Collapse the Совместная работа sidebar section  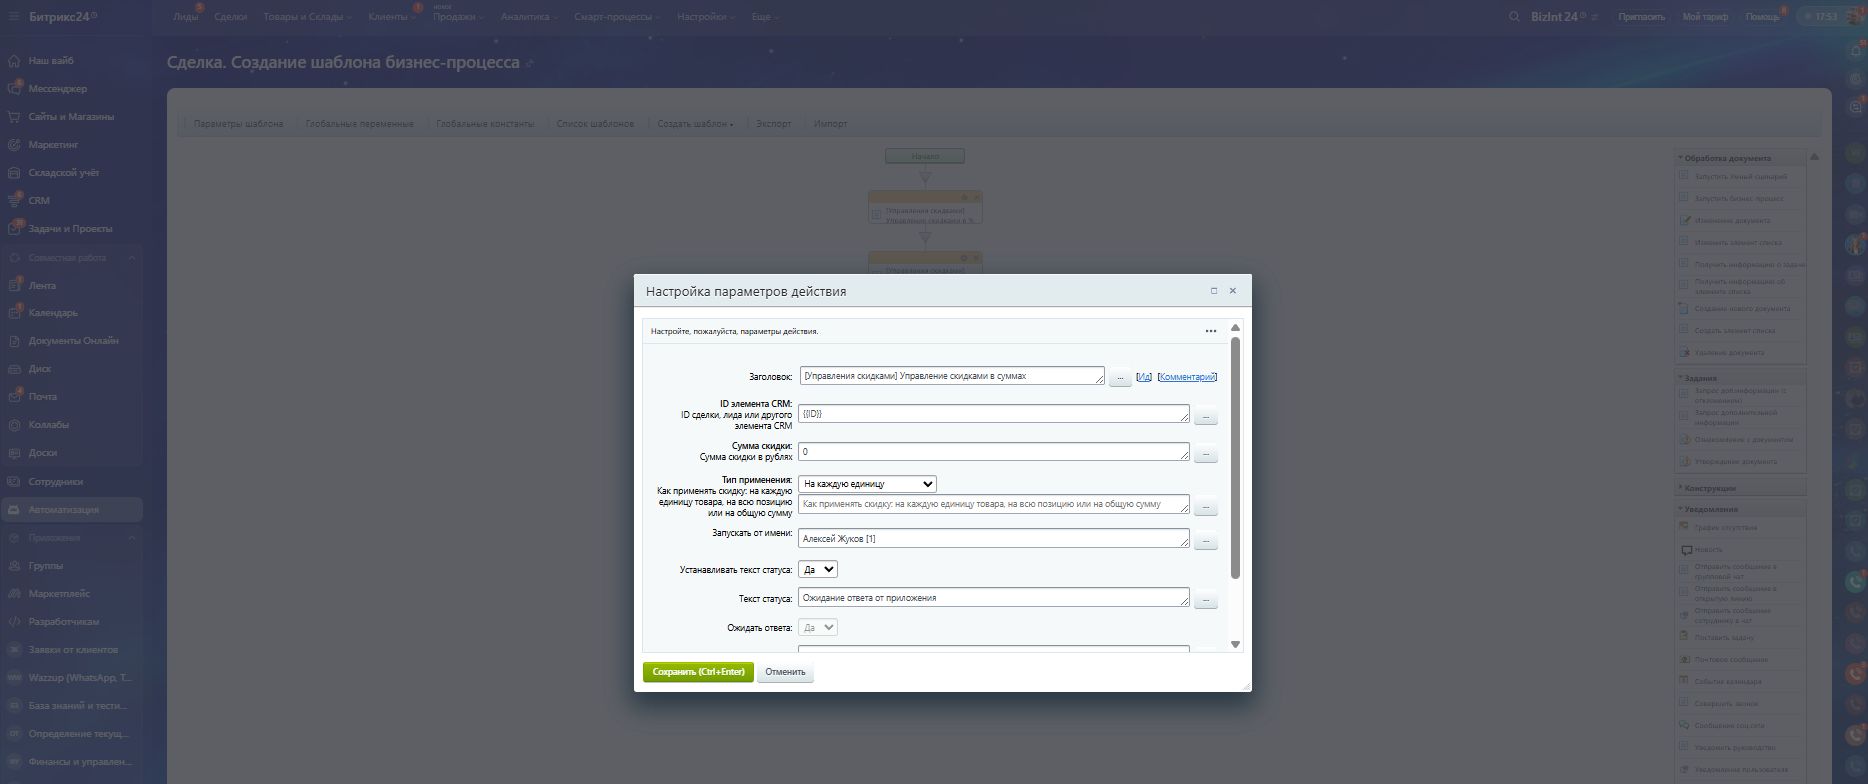(x=132, y=258)
